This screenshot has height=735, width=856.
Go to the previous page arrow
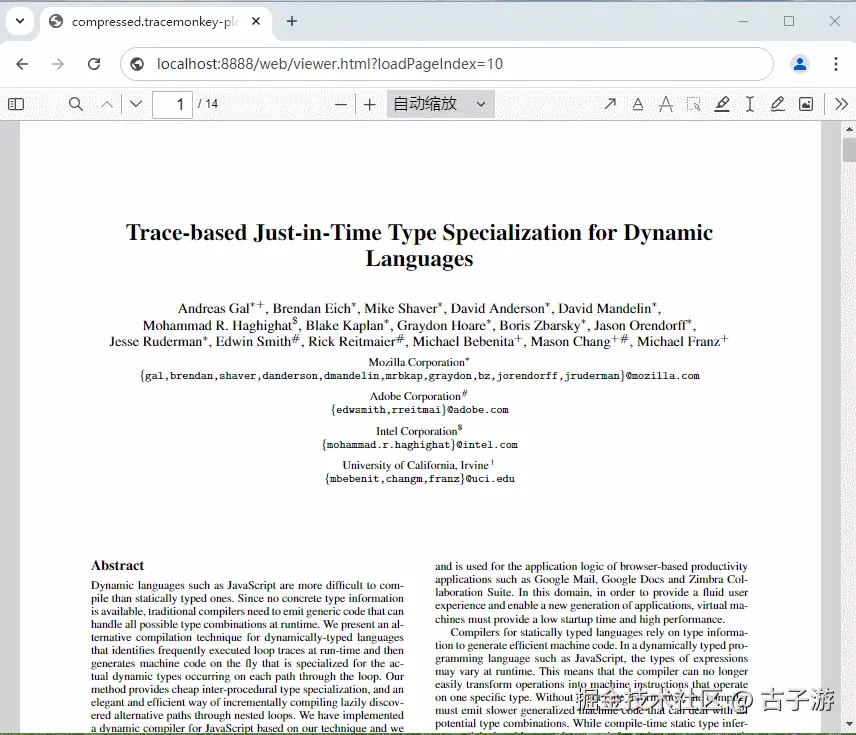(107, 104)
